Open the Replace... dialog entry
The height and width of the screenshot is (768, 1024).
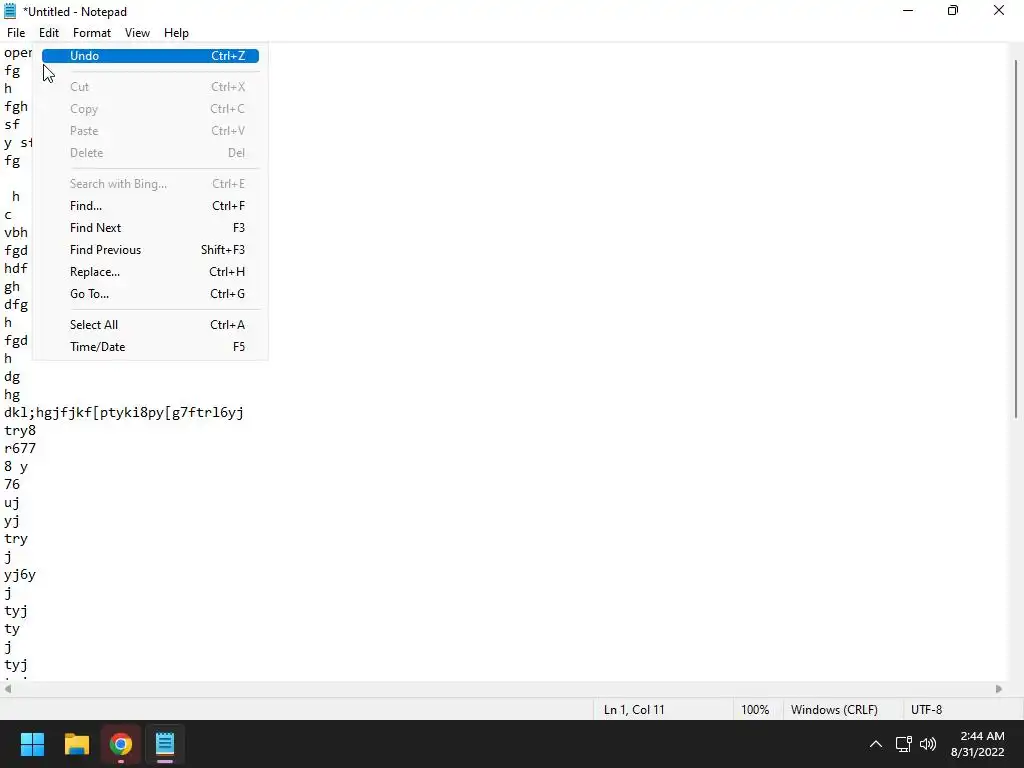click(x=150, y=272)
